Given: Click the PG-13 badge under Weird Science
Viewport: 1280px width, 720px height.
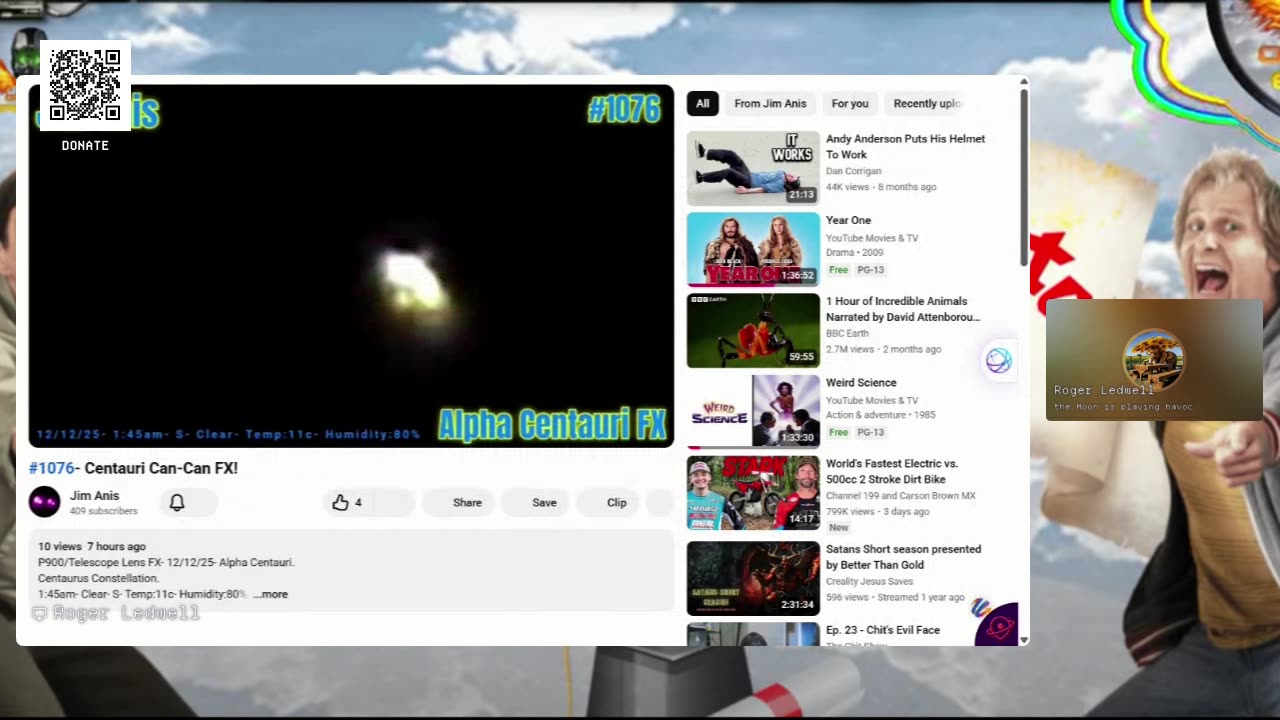Looking at the screenshot, I should click(870, 432).
